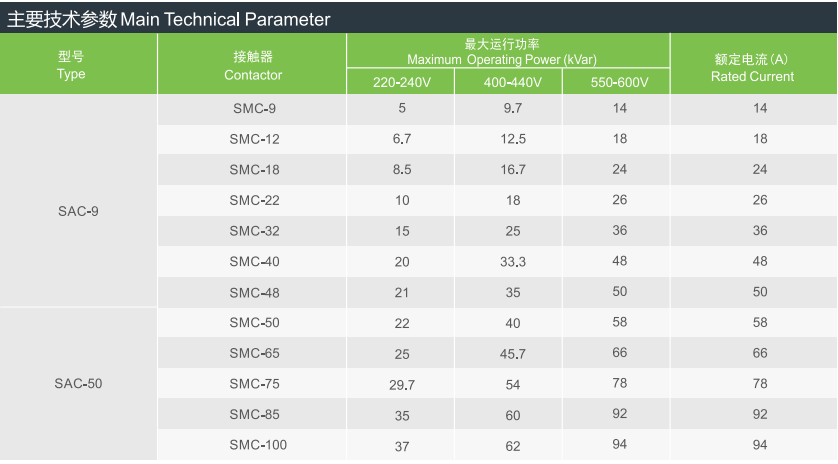Image resolution: width=838 pixels, height=464 pixels.
Task: Select the 29.7 kVar value for SMC-75
Action: coord(402,385)
